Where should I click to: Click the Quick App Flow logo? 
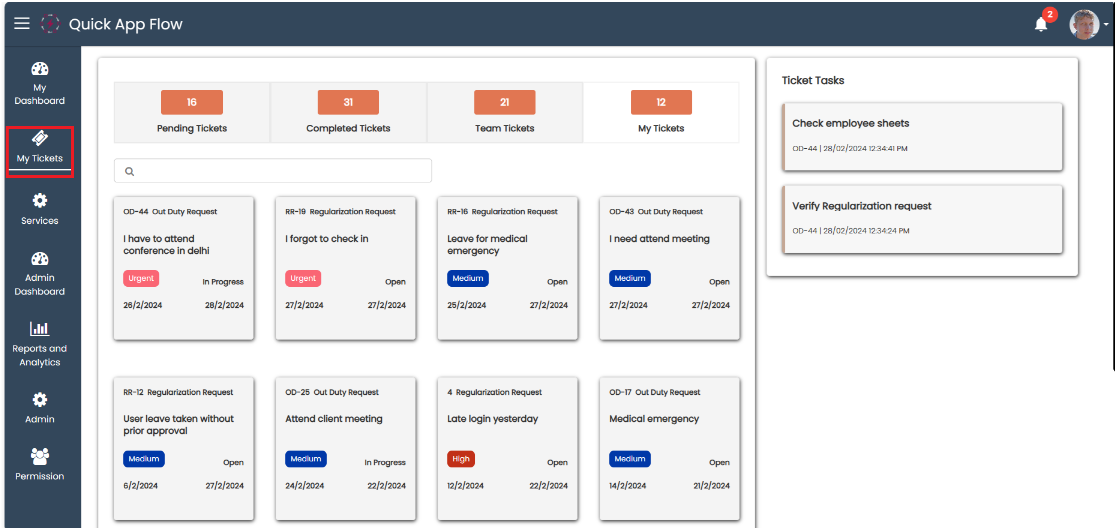click(50, 24)
